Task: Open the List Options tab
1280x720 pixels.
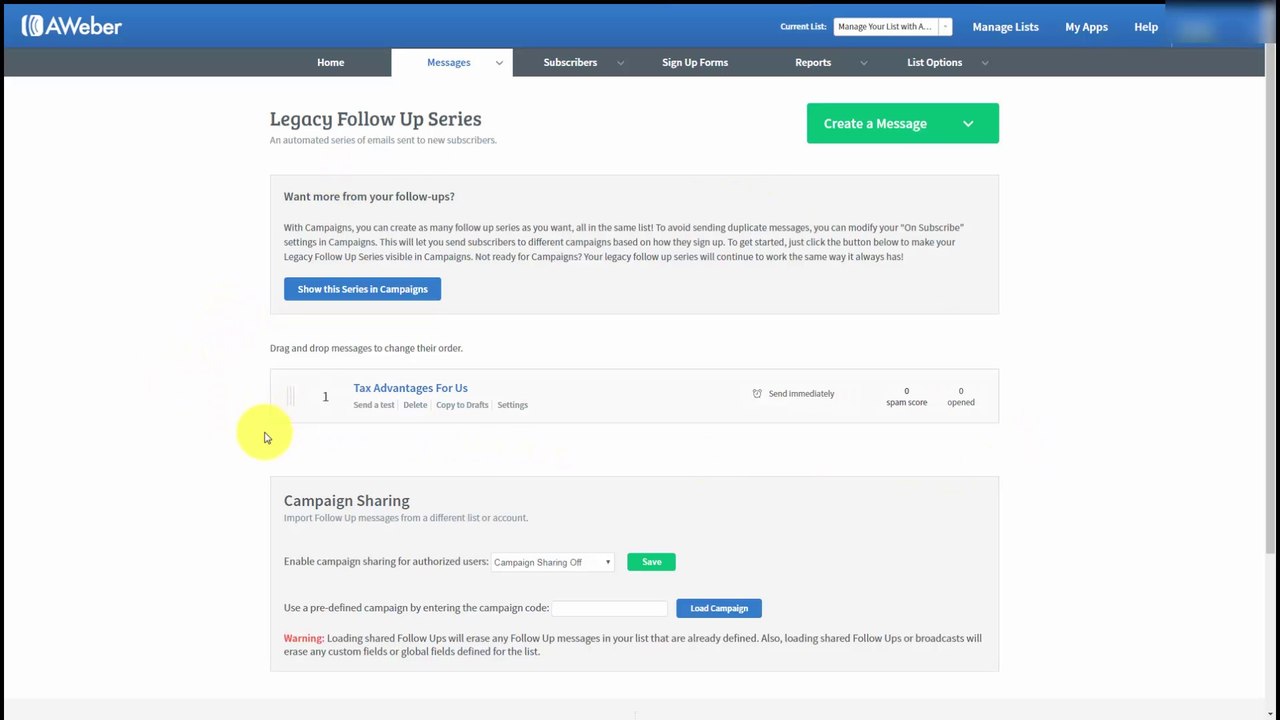Action: pos(934,62)
